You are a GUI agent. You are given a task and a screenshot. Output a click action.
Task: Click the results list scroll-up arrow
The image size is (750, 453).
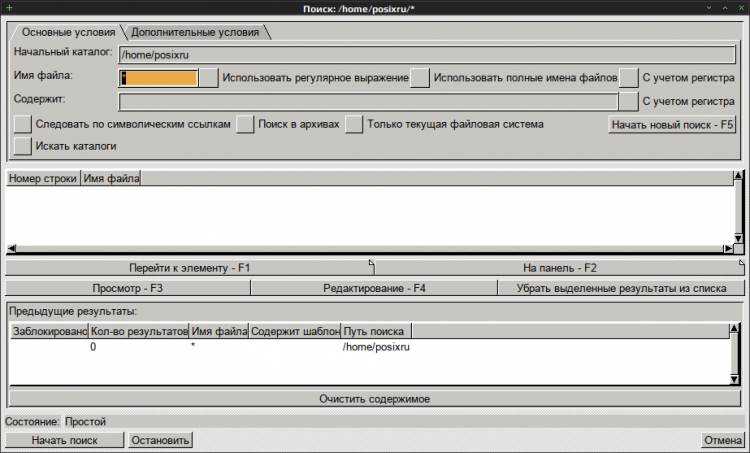click(x=738, y=176)
